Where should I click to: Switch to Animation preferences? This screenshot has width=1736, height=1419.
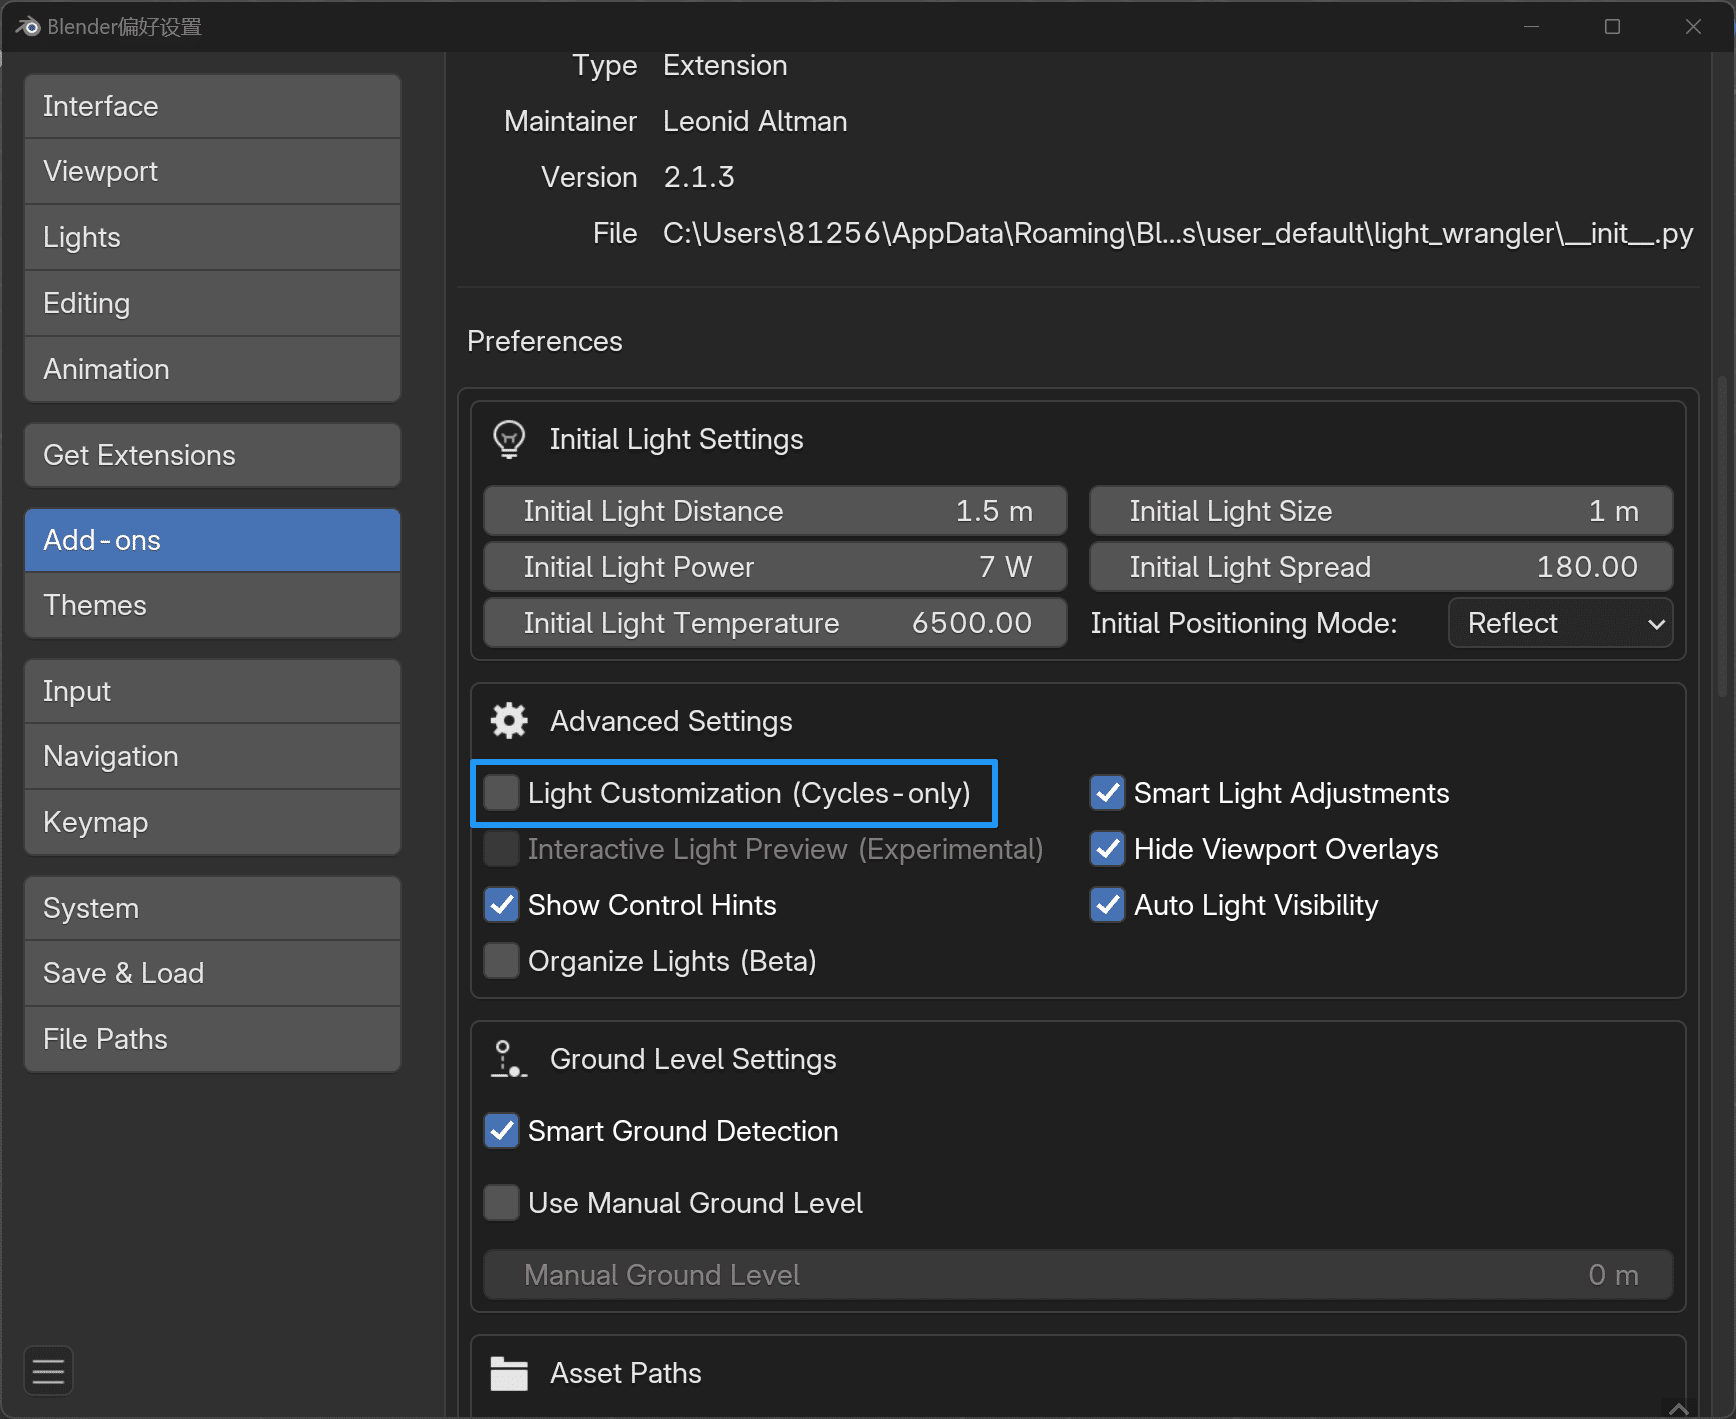212,369
